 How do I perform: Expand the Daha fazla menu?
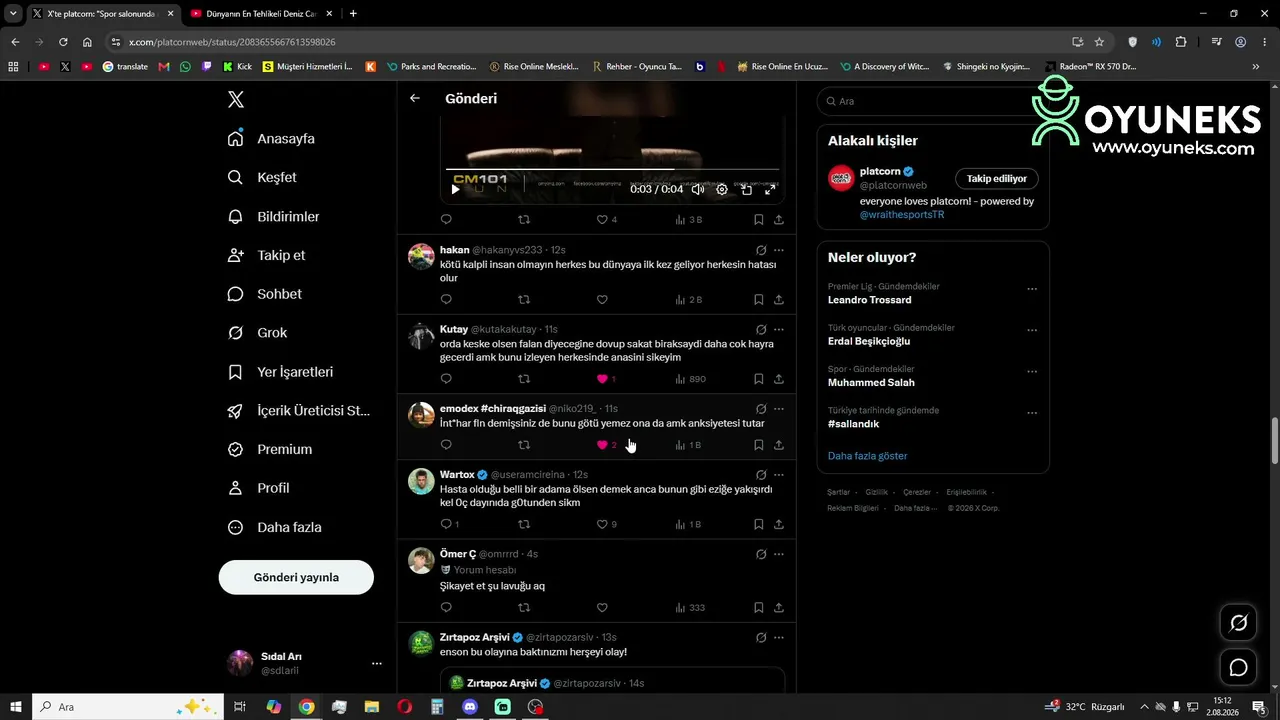(x=275, y=527)
